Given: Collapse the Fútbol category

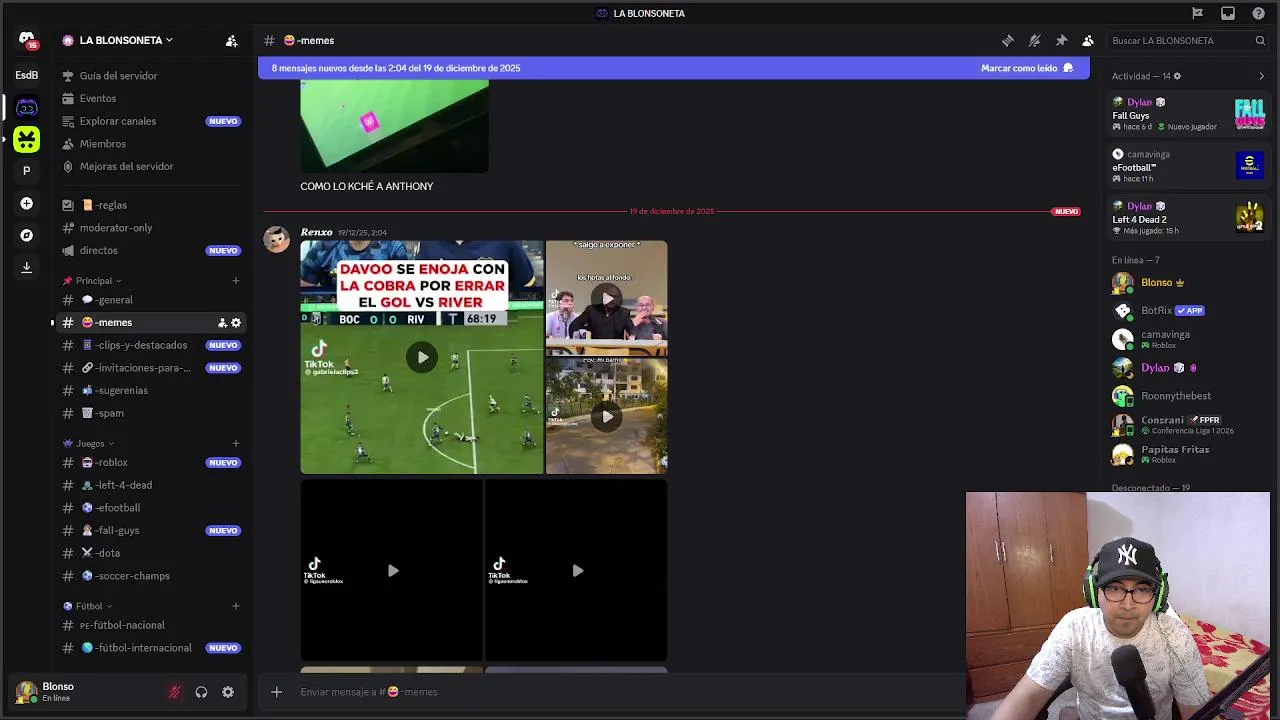Looking at the screenshot, I should coord(87,606).
